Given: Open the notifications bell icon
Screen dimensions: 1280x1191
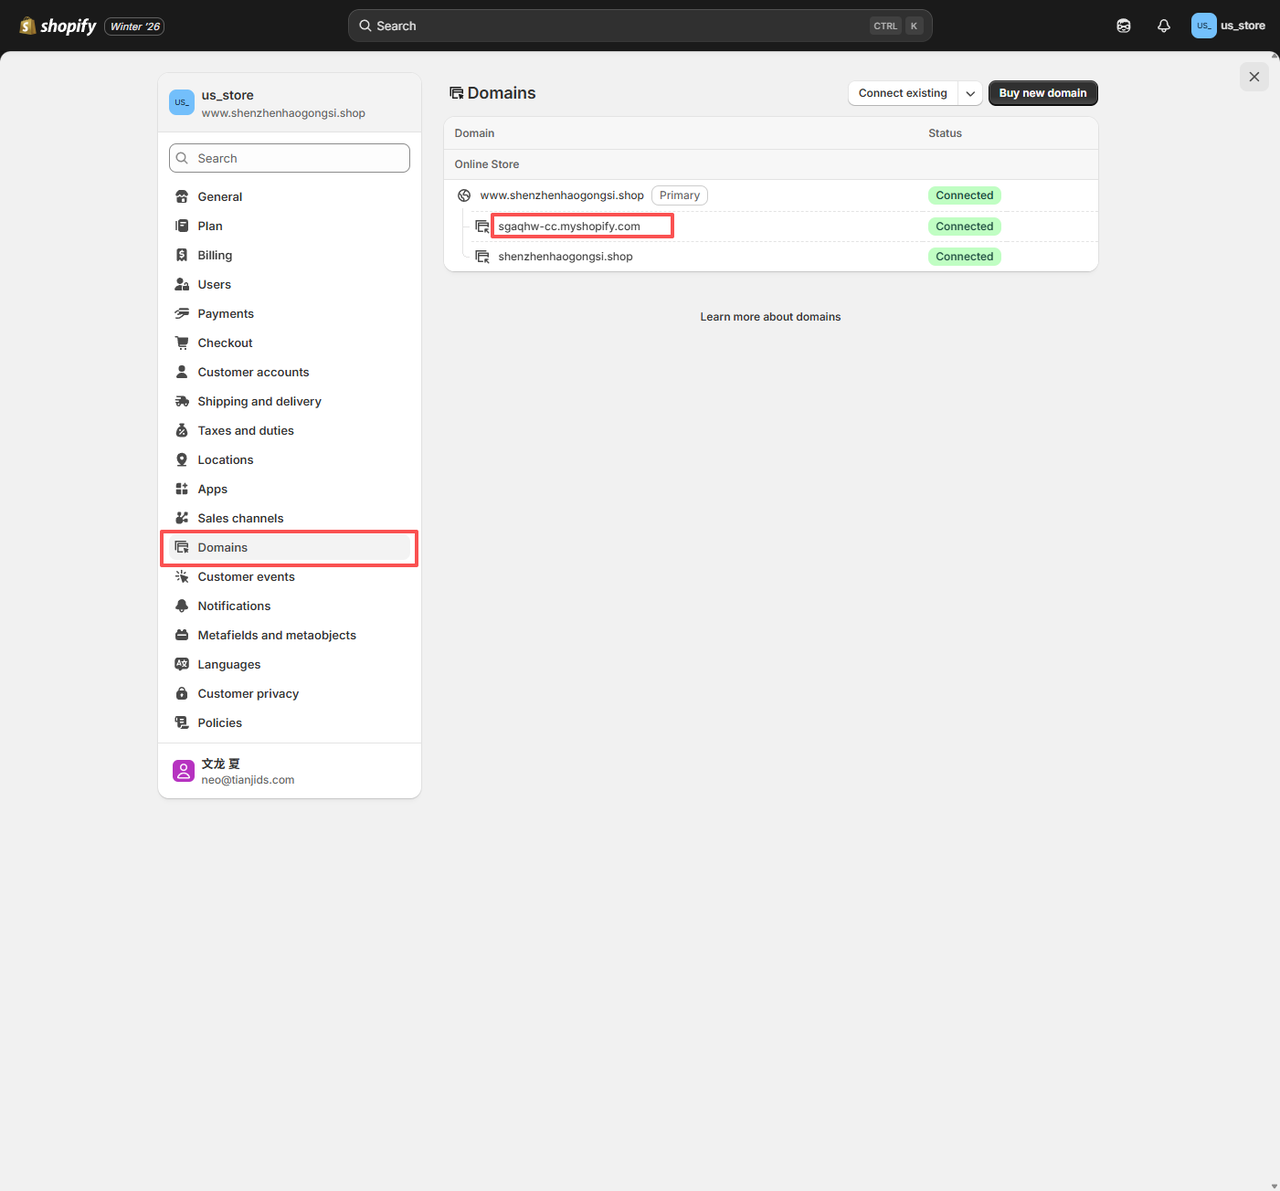Looking at the screenshot, I should pyautogui.click(x=1163, y=26).
